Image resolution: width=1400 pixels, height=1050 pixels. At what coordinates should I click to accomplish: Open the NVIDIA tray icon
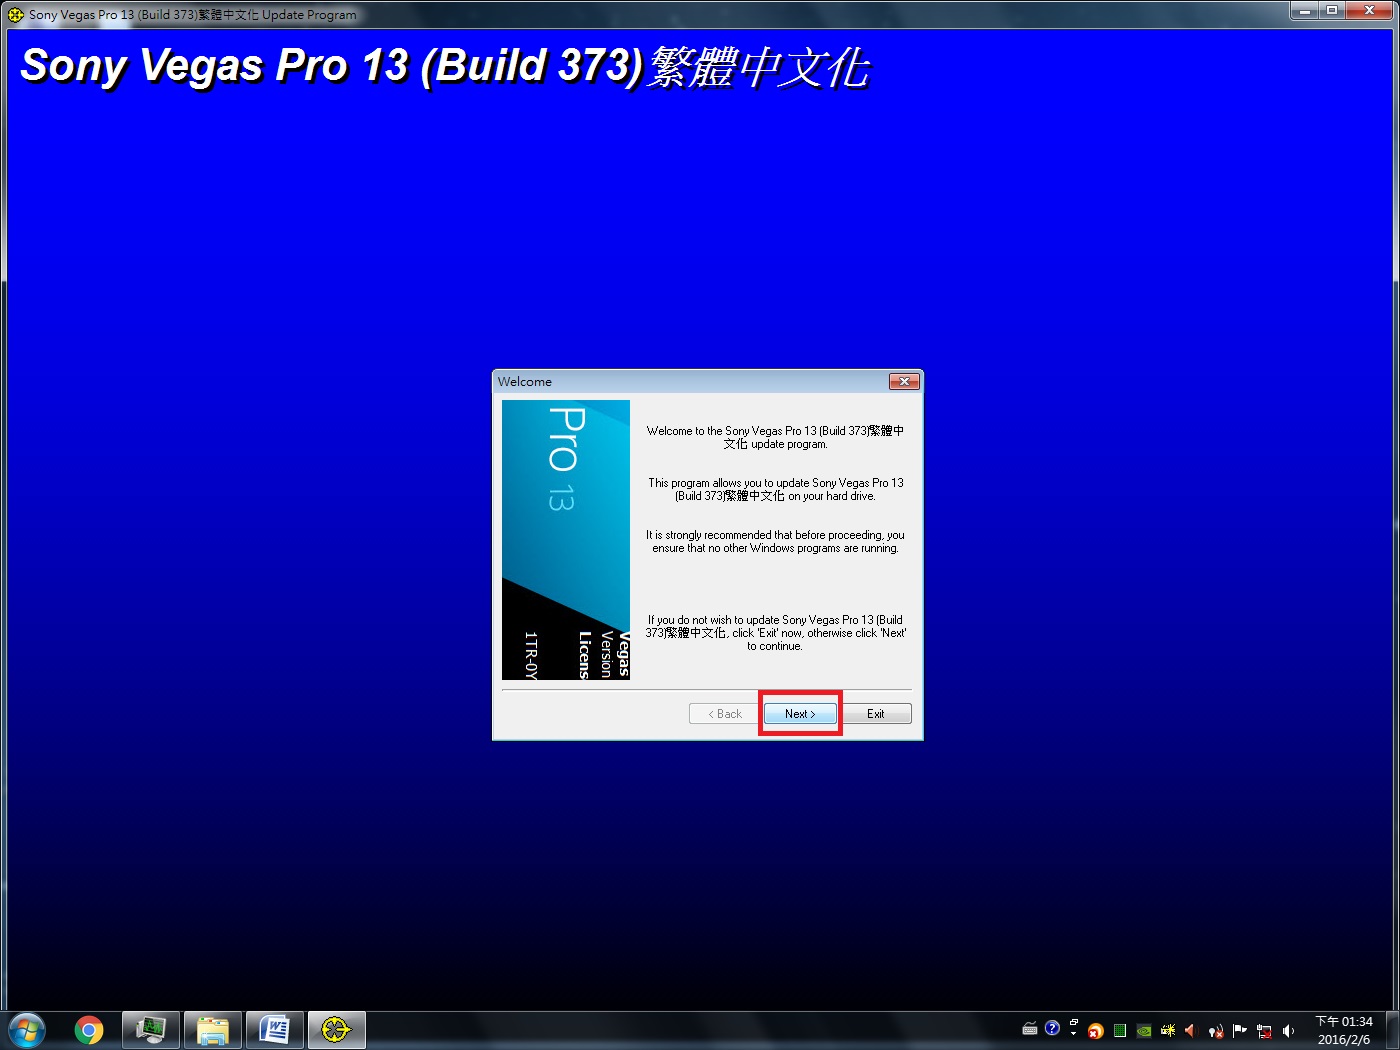tap(1144, 1031)
